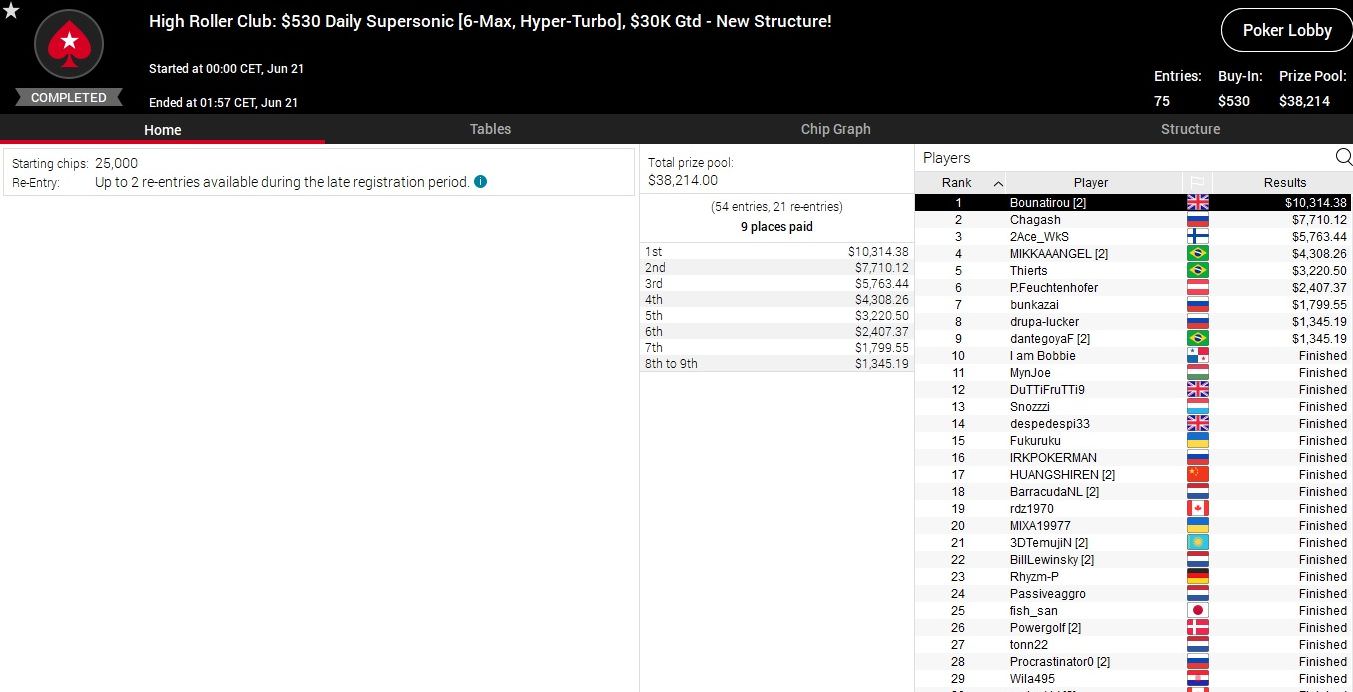The height and width of the screenshot is (692, 1353).
Task: Click the PokerStars red spade logo
Action: [x=69, y=44]
